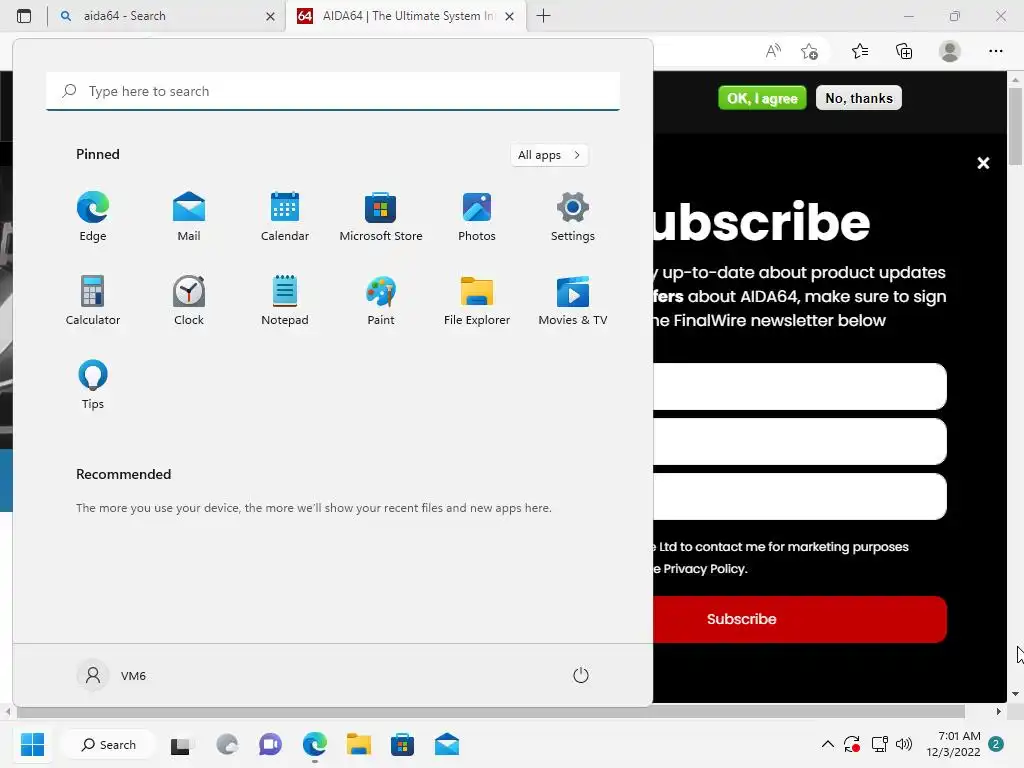Open network status tray icon
The image size is (1024, 768).
coord(880,744)
